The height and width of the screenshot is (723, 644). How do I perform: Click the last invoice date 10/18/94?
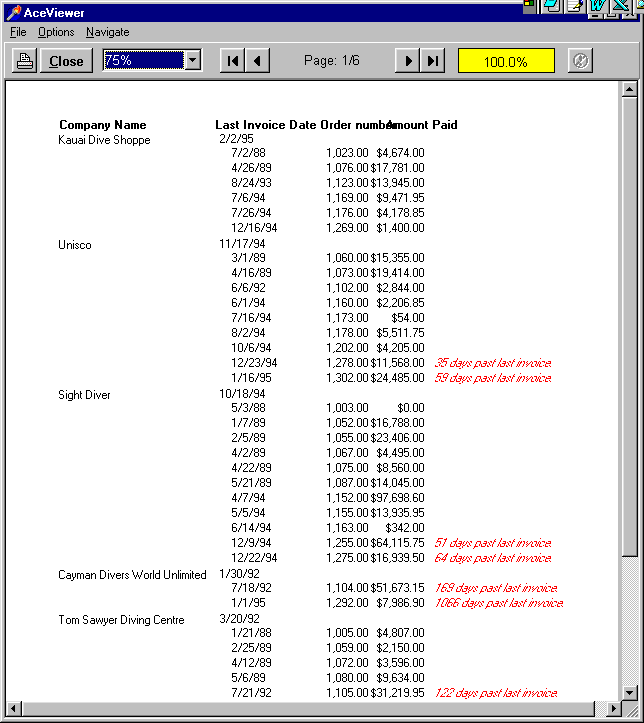pyautogui.click(x=242, y=394)
